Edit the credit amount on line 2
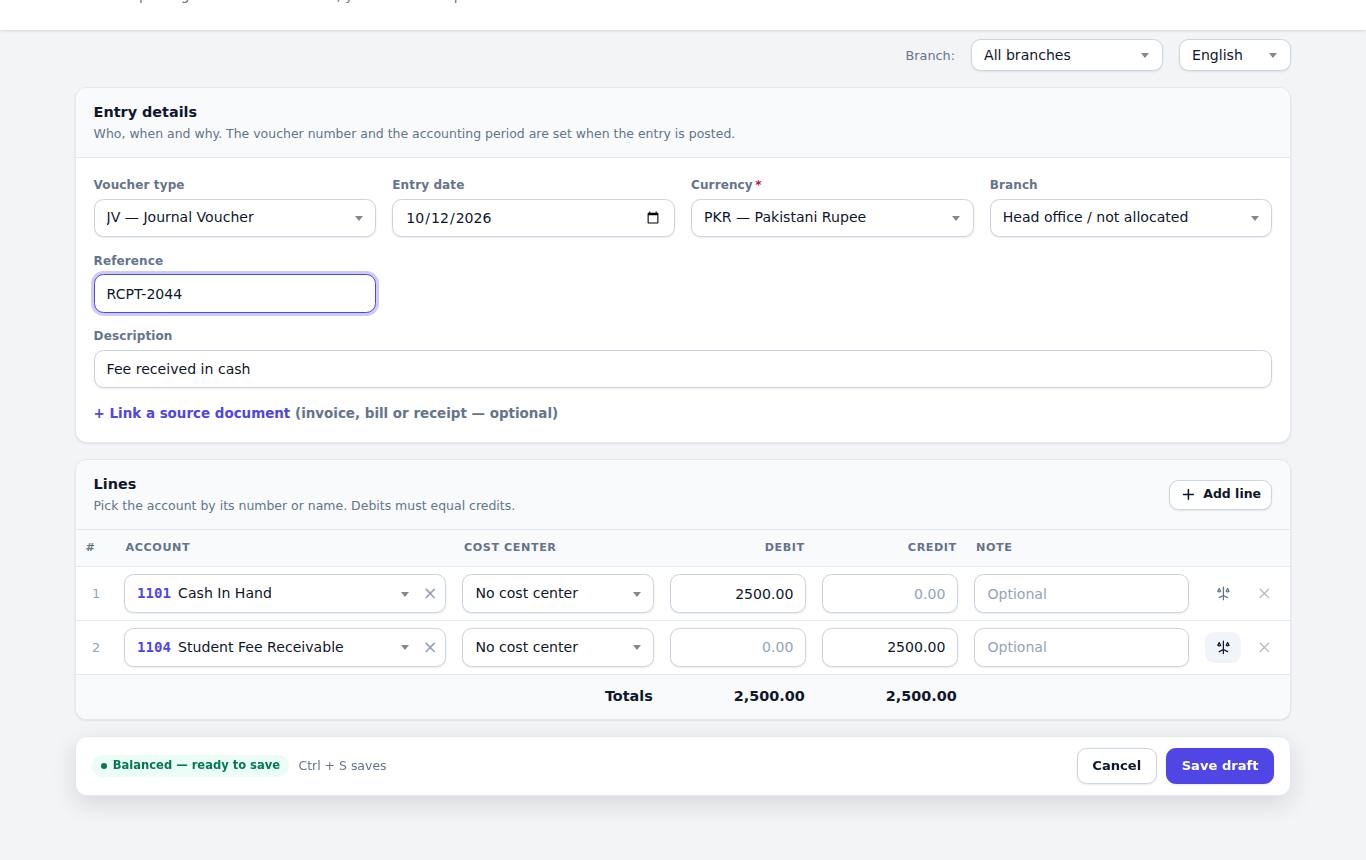 tap(889, 647)
